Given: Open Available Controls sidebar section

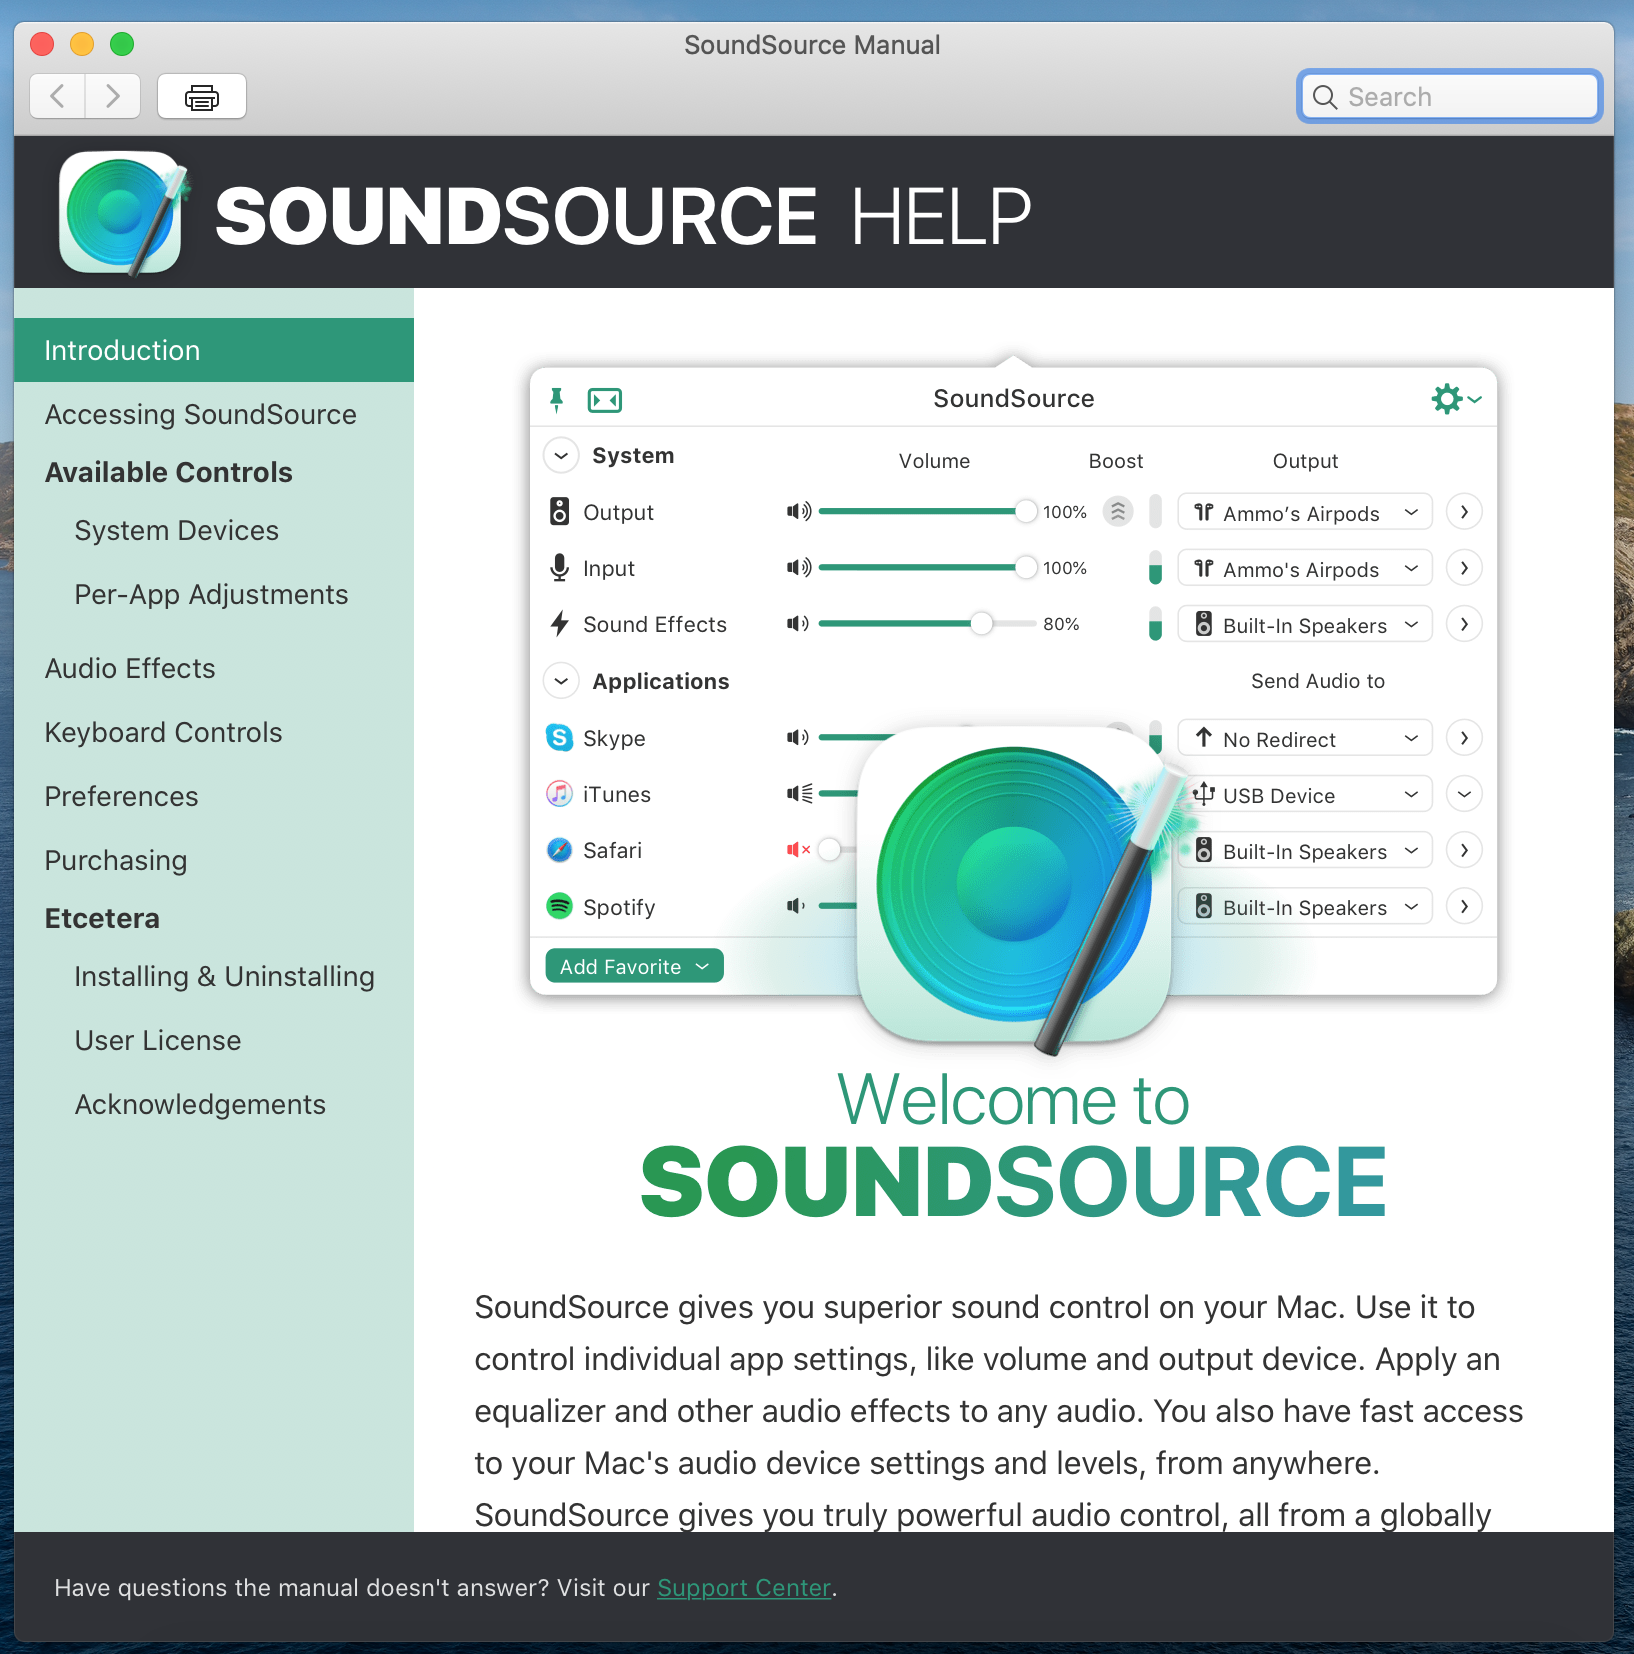Looking at the screenshot, I should point(169,472).
